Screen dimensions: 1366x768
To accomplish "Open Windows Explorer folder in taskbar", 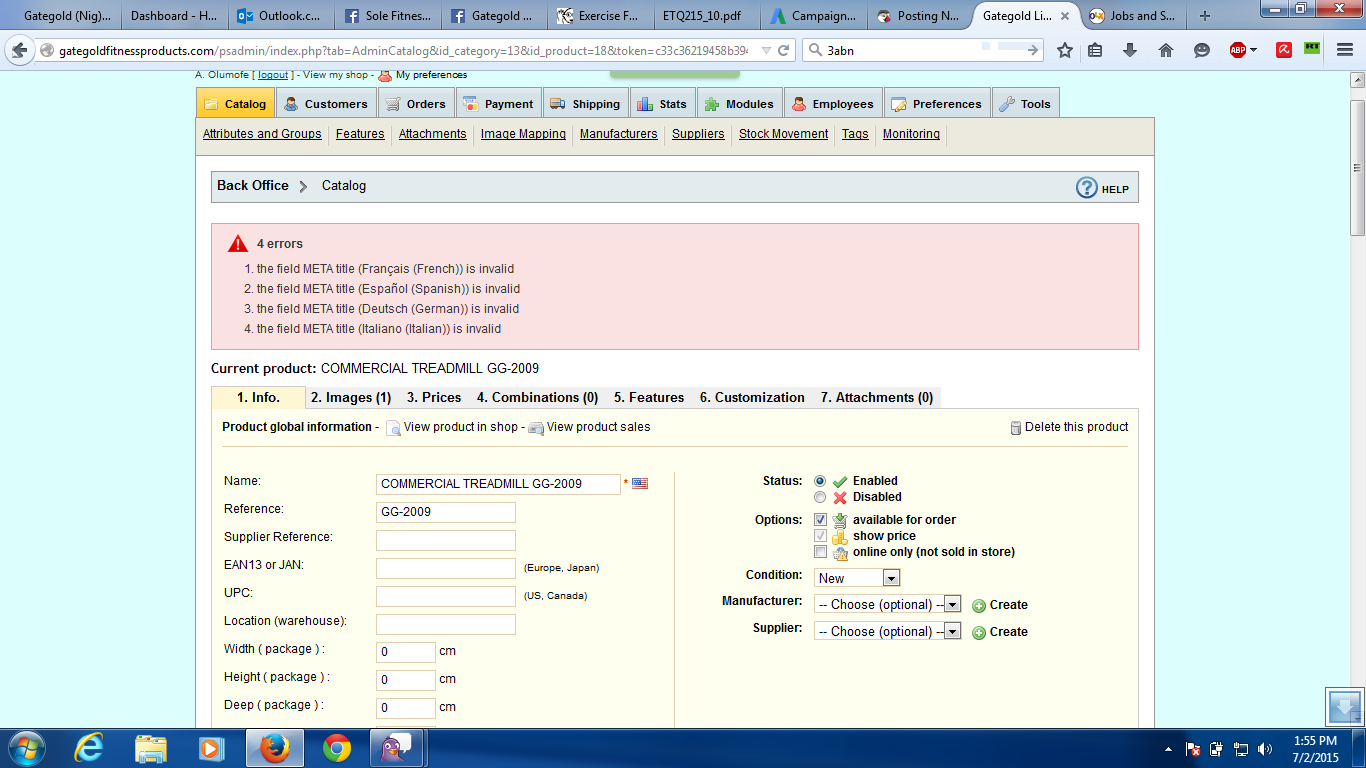I will pyautogui.click(x=150, y=748).
